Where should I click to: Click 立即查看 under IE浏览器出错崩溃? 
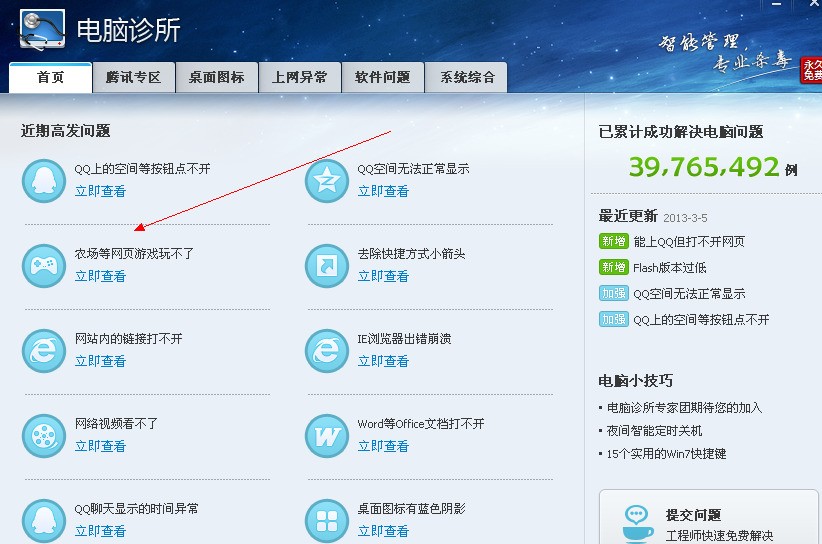click(x=383, y=361)
